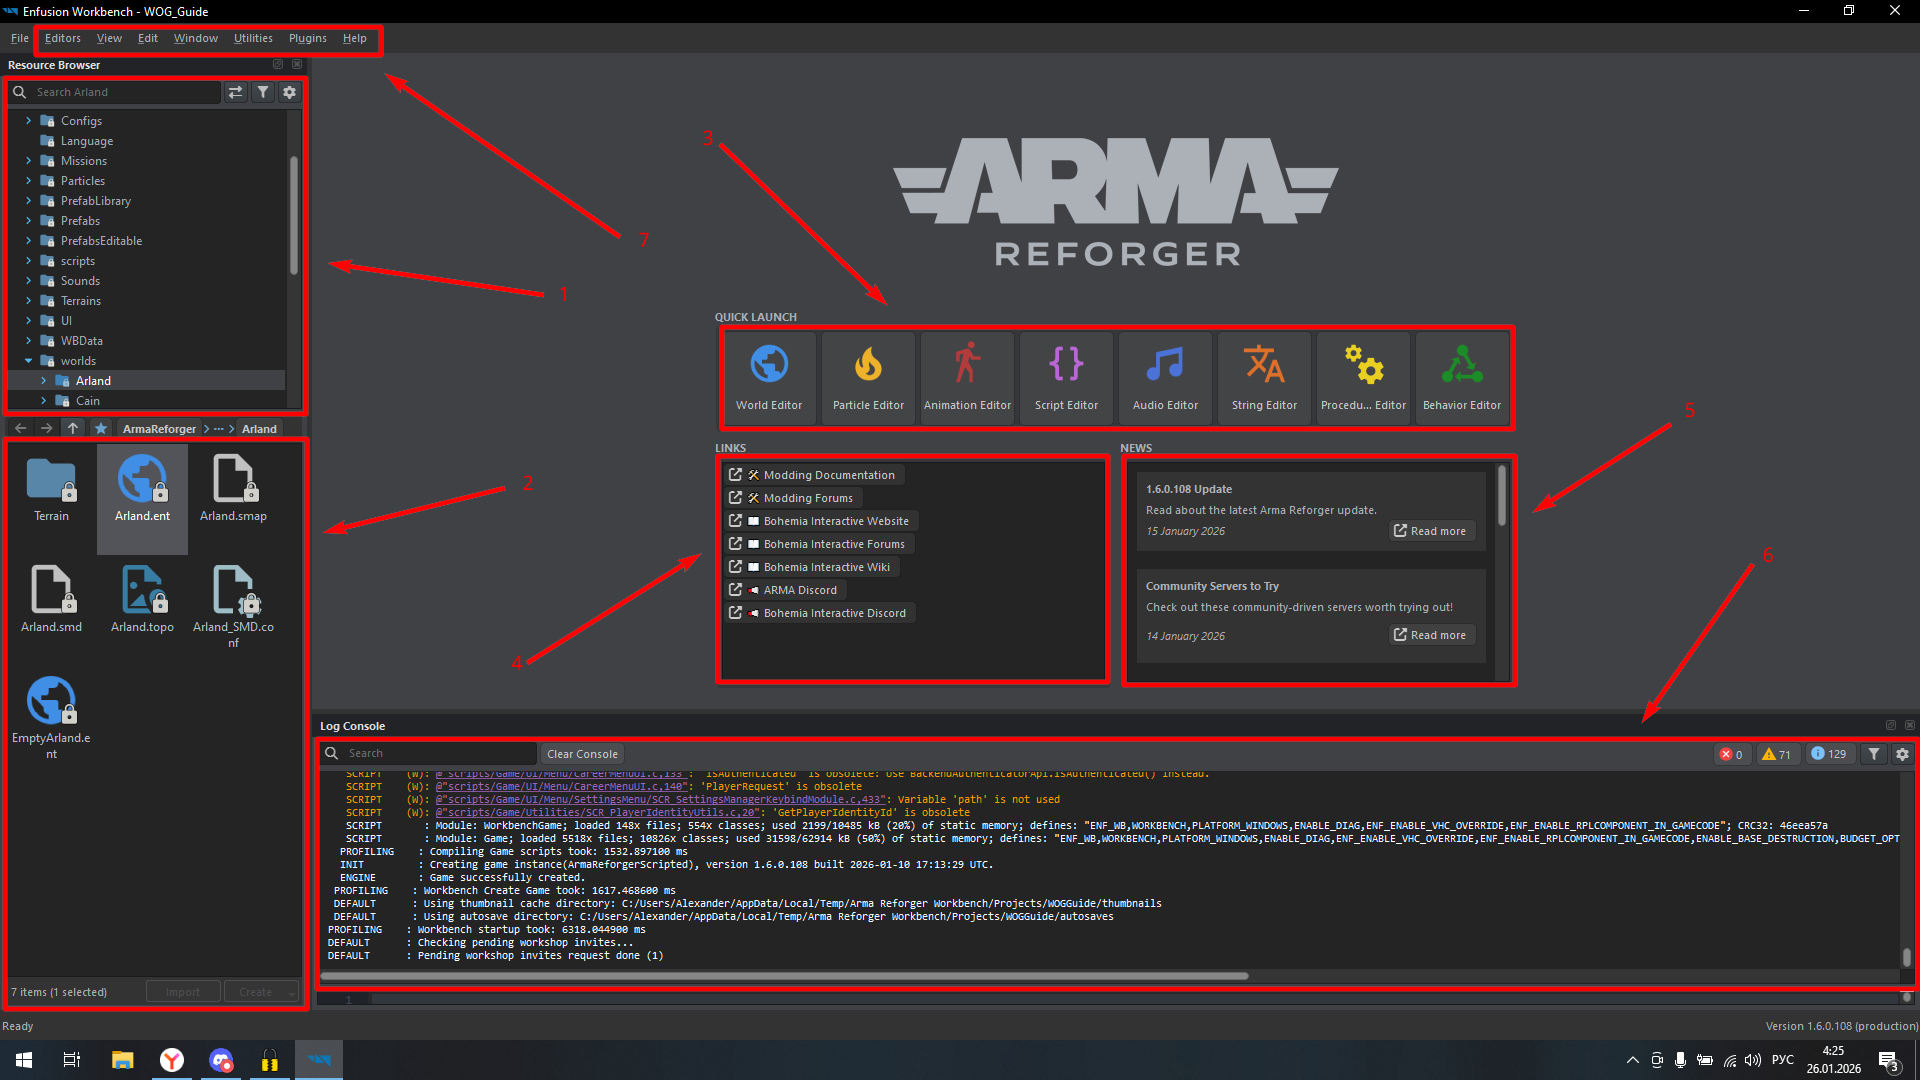Screen dimensions: 1920x1080
Task: Toggle the errors filter in Log Console
Action: [1731, 754]
